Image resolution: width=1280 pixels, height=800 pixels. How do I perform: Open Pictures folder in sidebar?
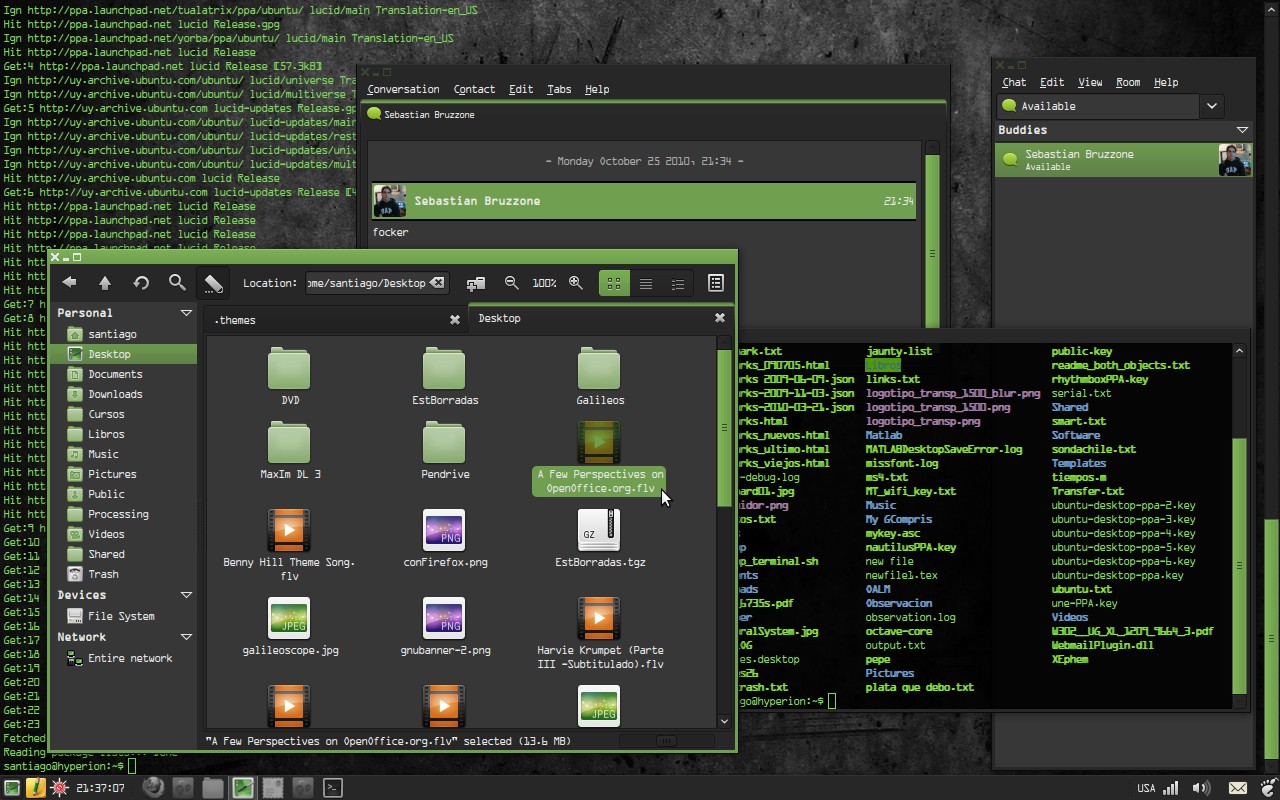(x=123, y=474)
